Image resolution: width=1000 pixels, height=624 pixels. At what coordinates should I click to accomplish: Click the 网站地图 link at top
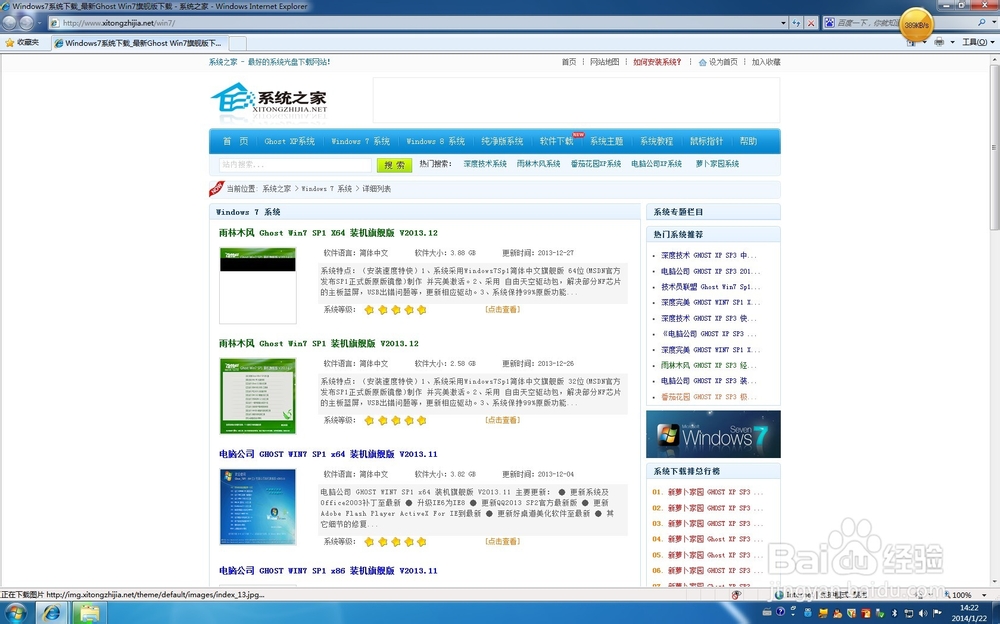coord(605,62)
